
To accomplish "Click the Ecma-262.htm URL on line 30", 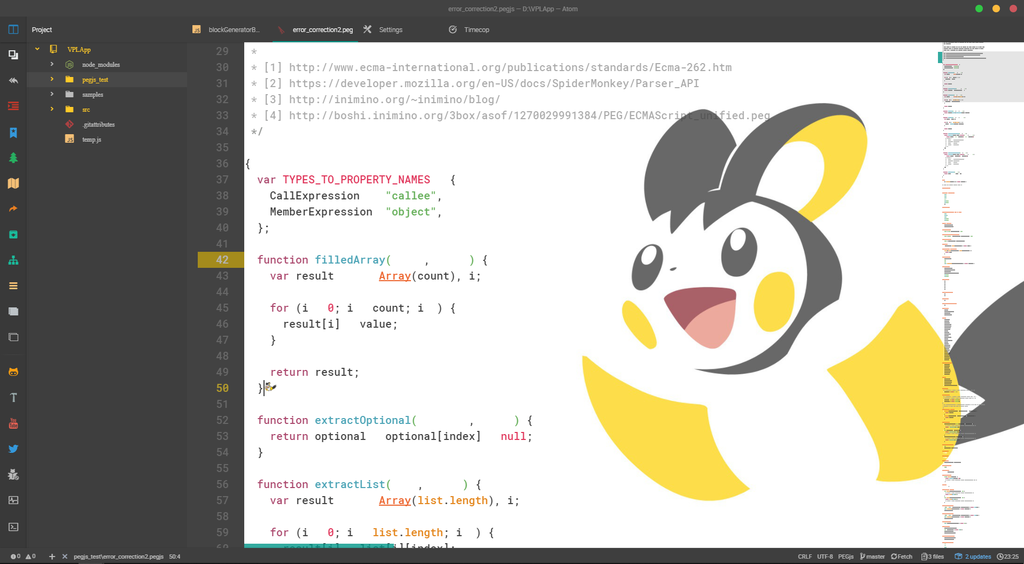I will point(510,67).
